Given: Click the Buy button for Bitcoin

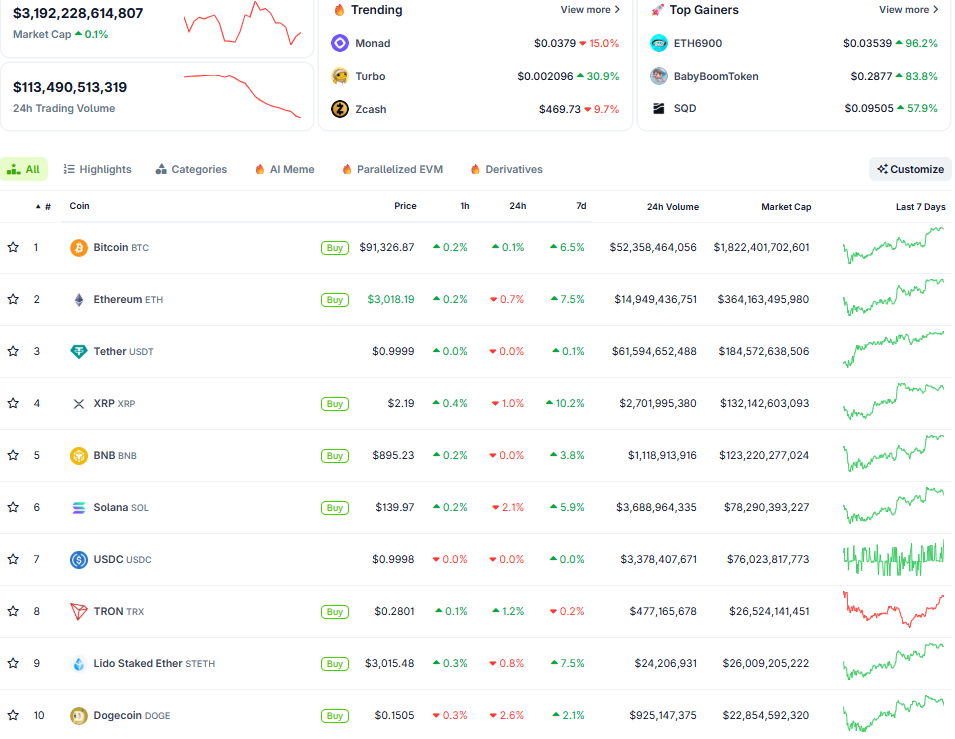Looking at the screenshot, I should coord(334,247).
